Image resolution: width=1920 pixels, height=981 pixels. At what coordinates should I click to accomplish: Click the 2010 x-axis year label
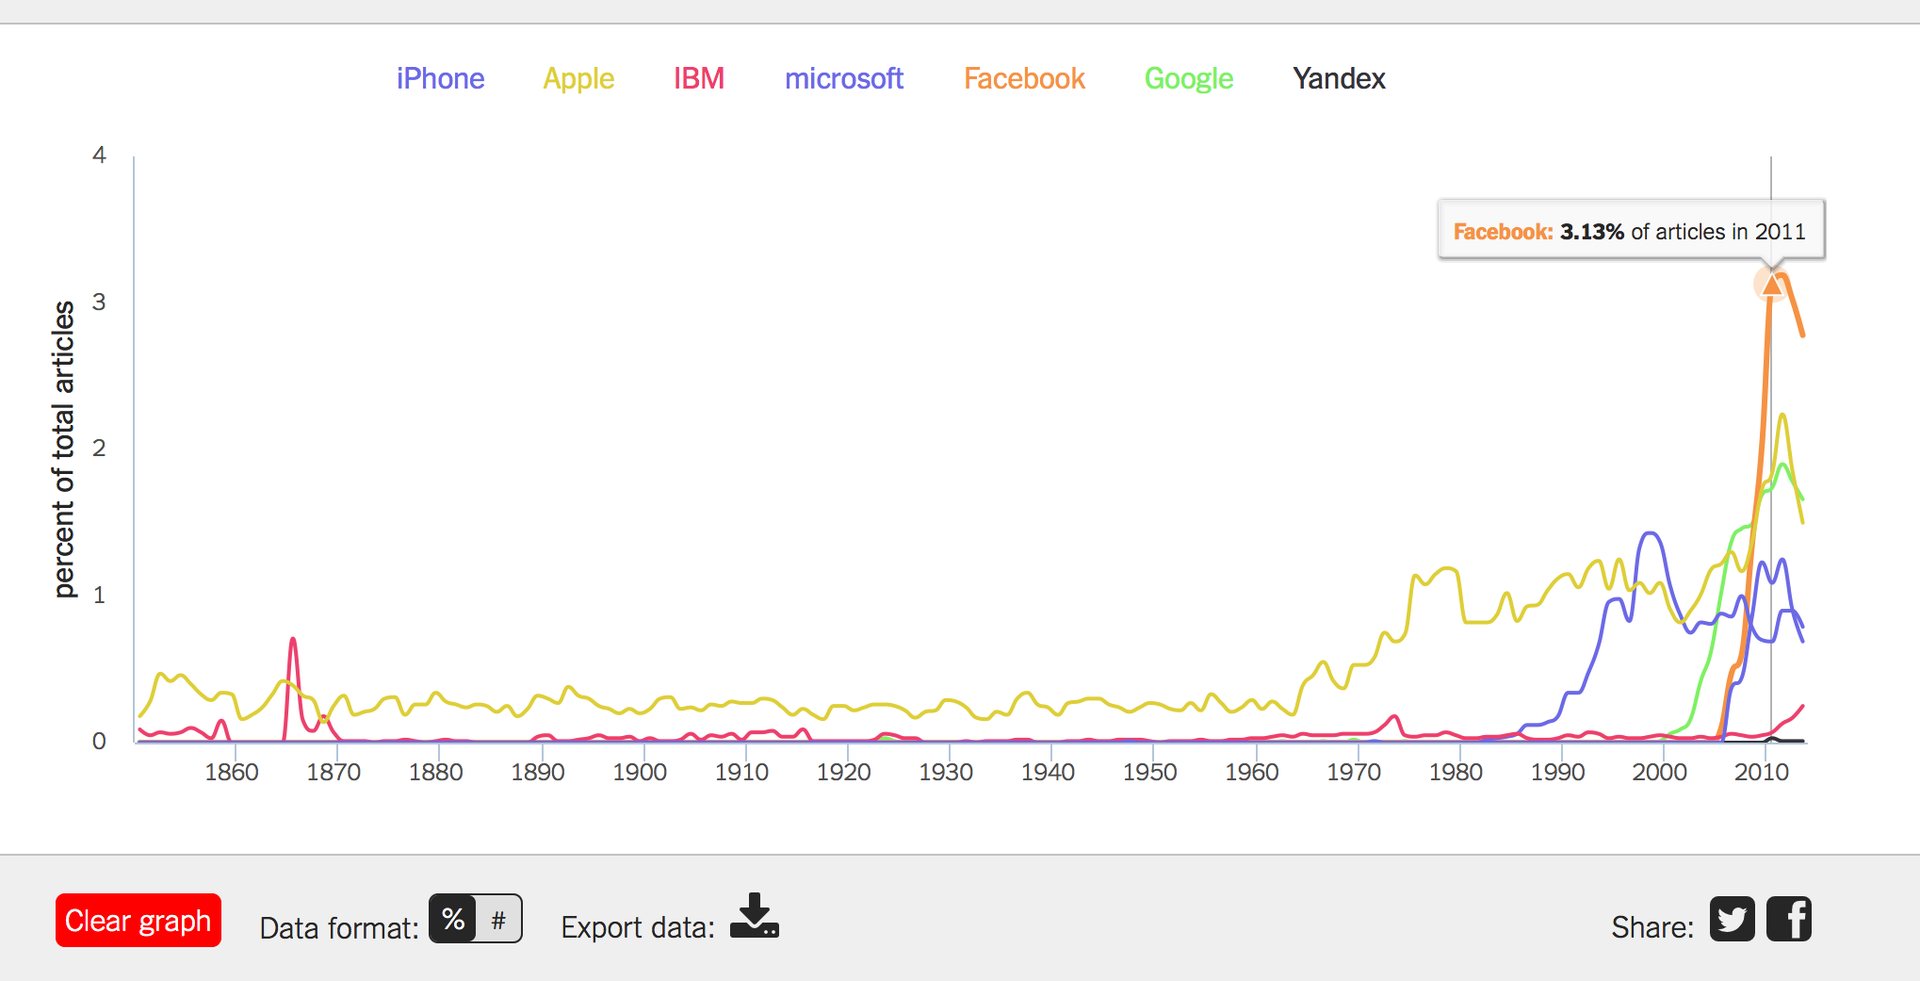[1761, 772]
